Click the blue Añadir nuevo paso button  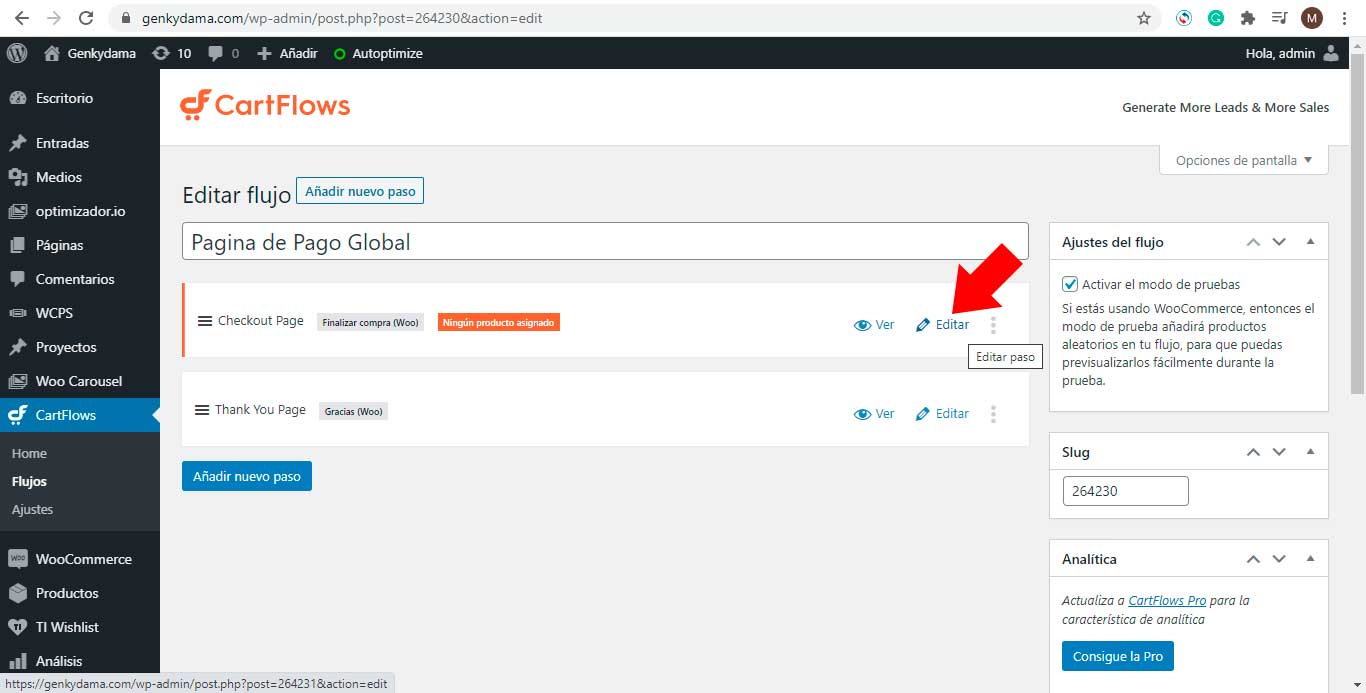pyautogui.click(x=247, y=476)
